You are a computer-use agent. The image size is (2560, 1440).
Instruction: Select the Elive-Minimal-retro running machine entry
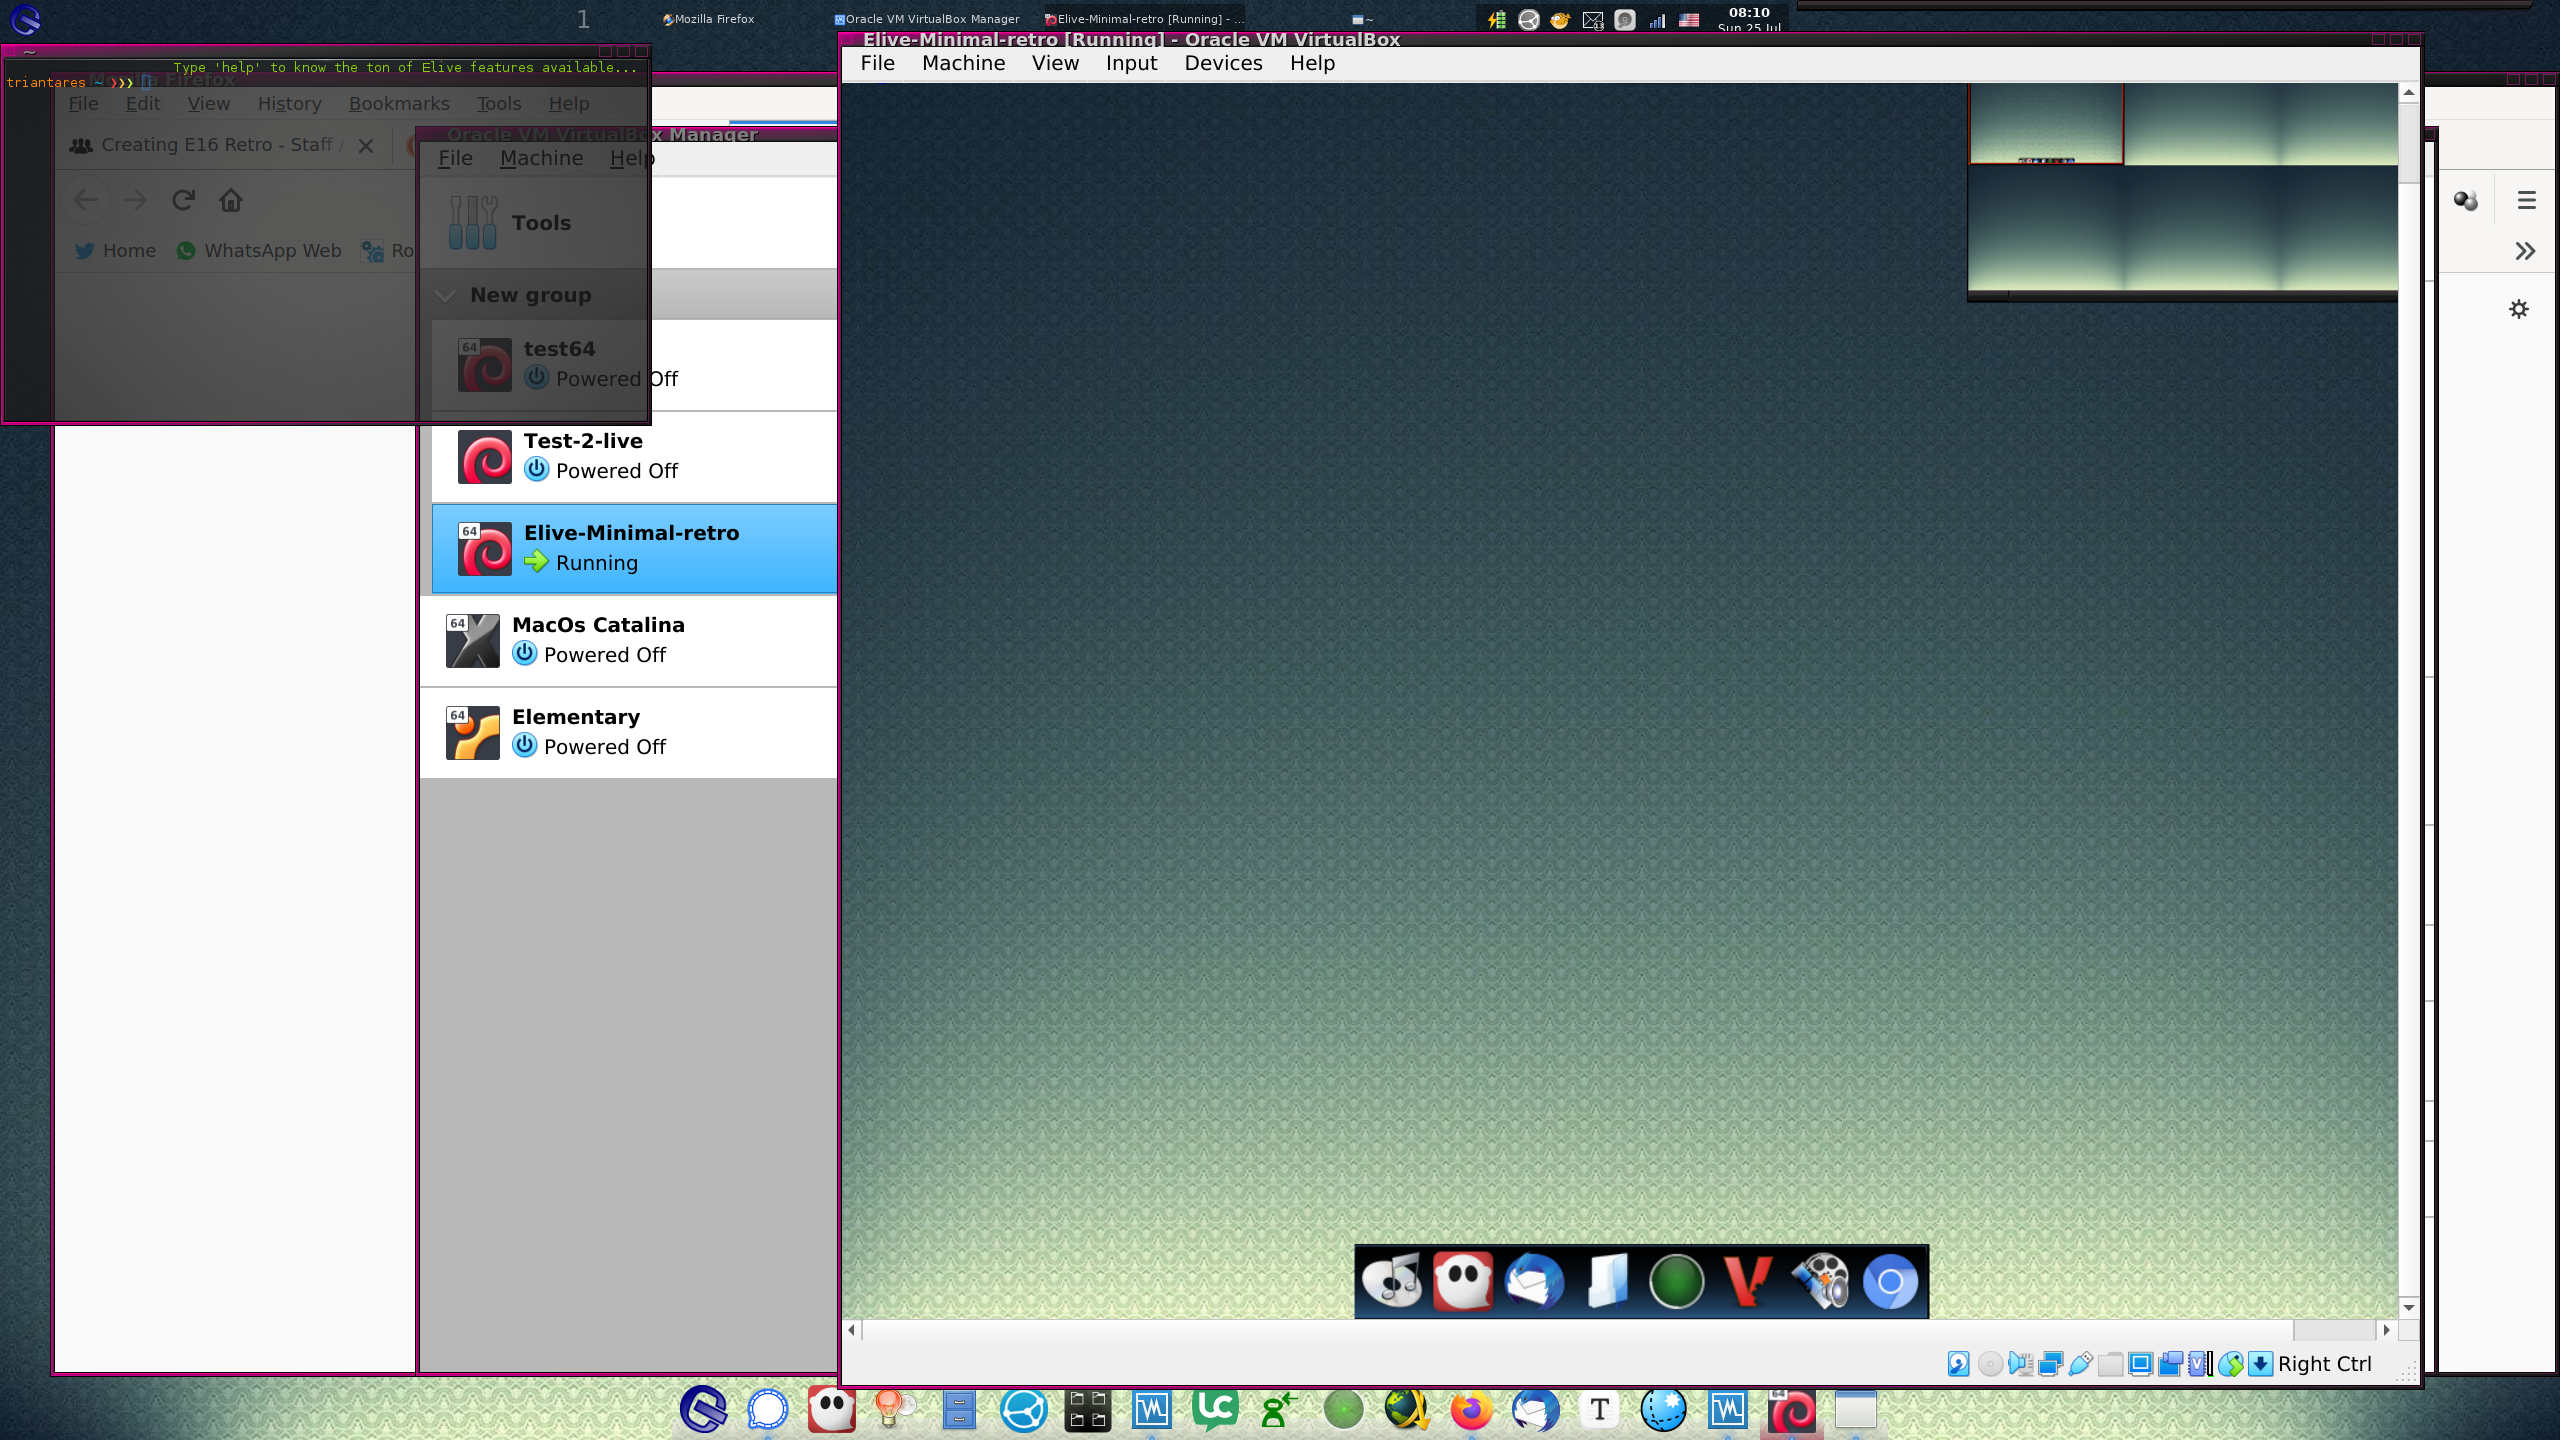[634, 549]
